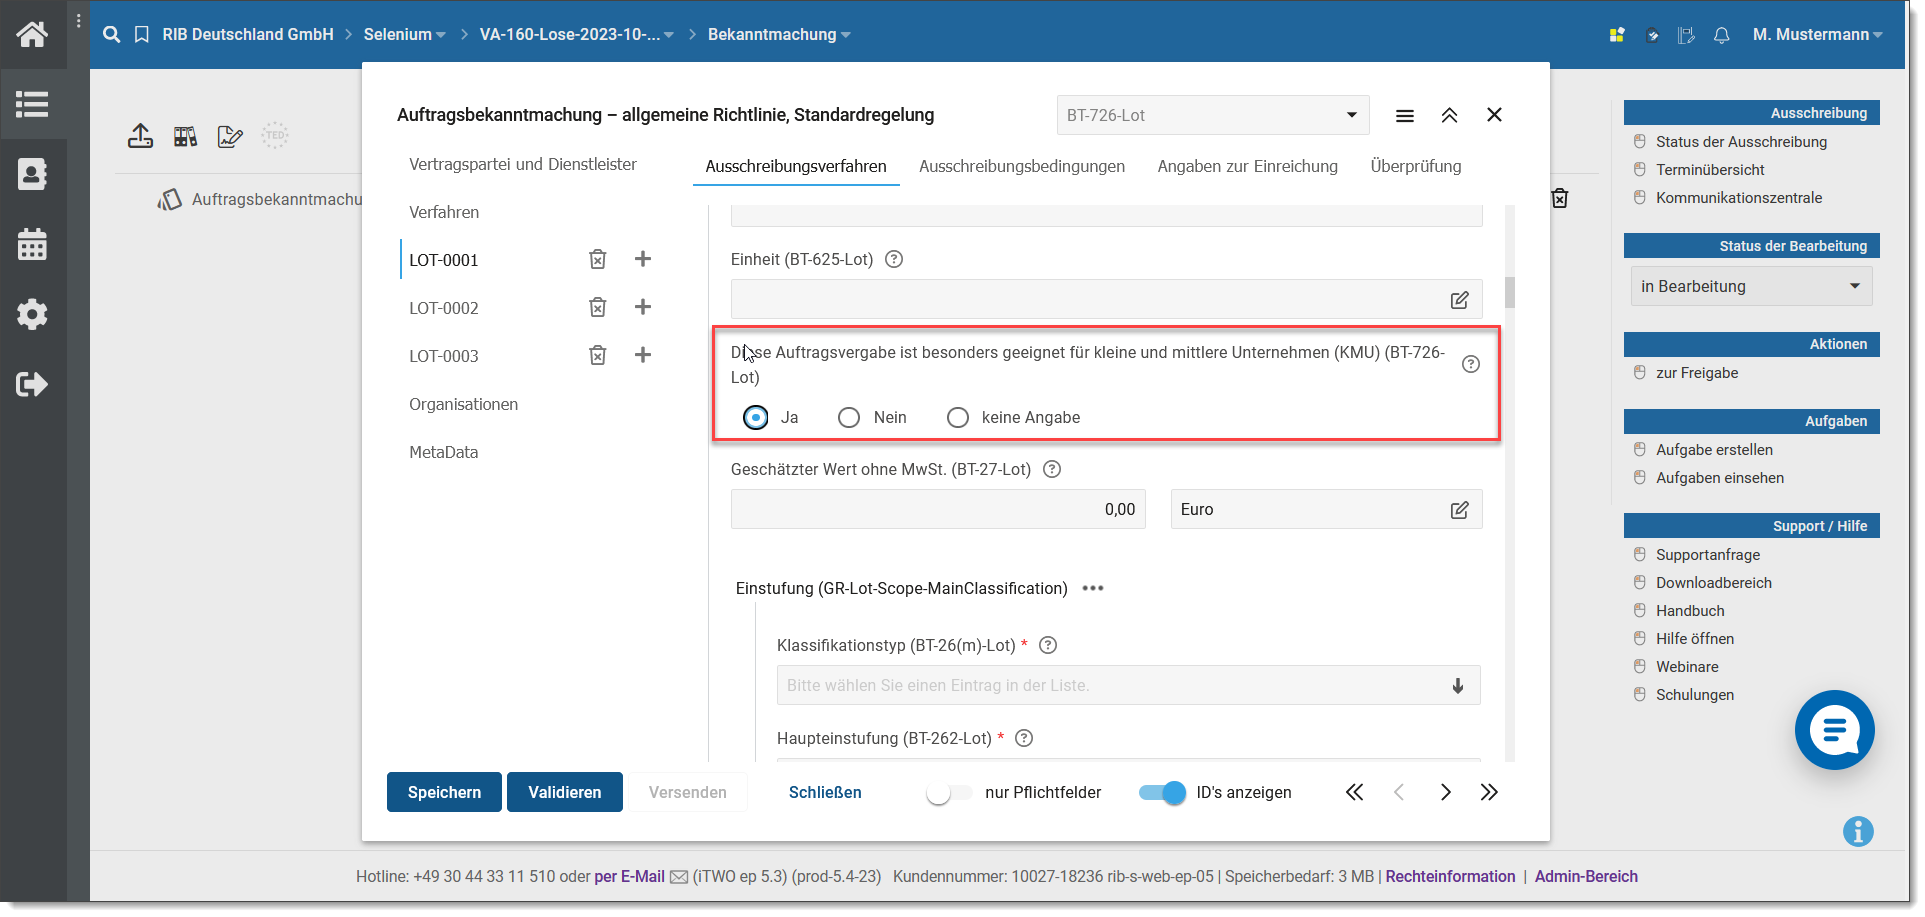Open the Rechteinformation footer link
This screenshot has height=917, width=1925.
(x=1450, y=876)
